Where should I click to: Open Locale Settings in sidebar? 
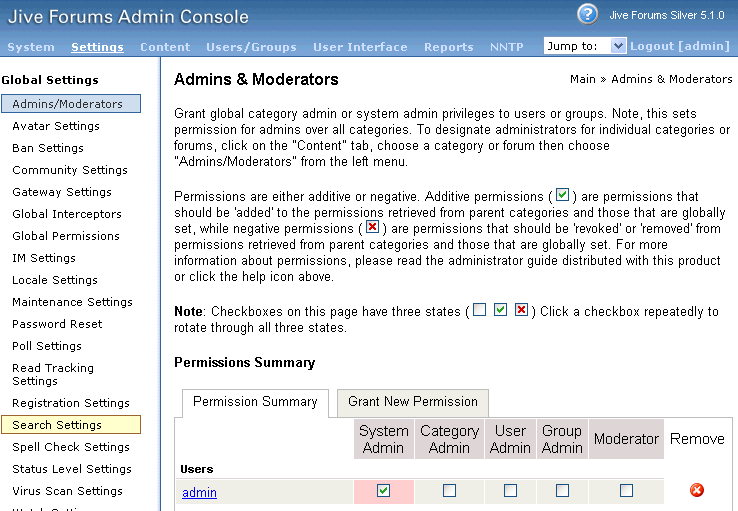coord(55,280)
